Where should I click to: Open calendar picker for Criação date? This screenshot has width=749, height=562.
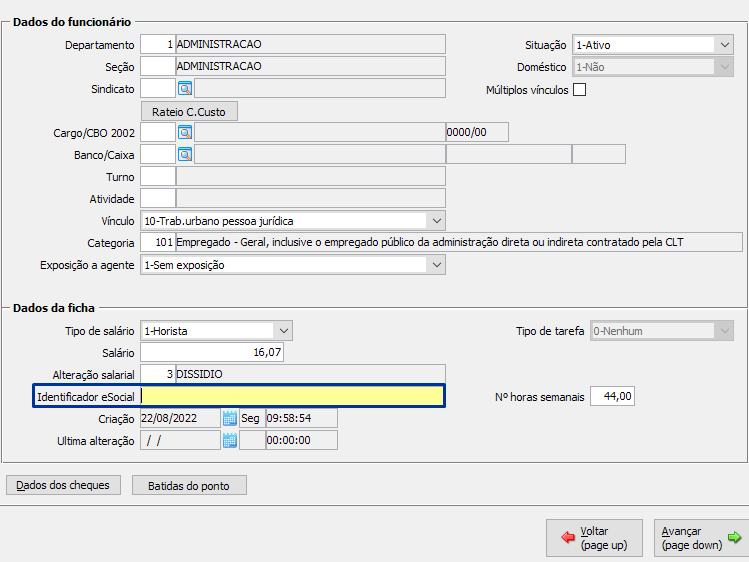(230, 418)
